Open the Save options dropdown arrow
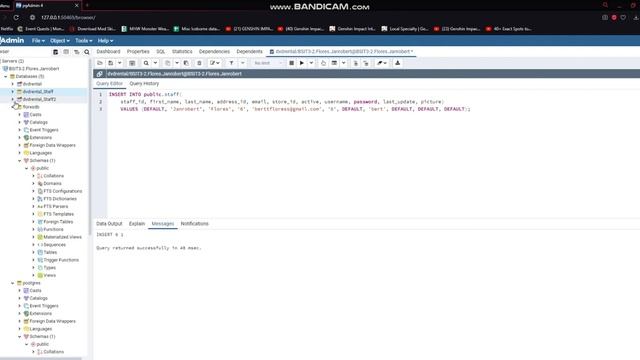Viewport: 640px width, 360px height. point(120,63)
